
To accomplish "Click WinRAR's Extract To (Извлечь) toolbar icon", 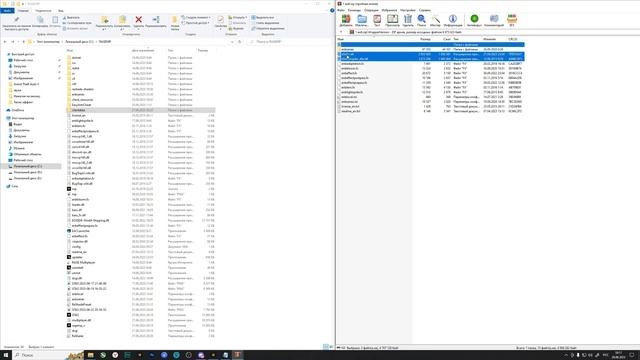I will (362, 20).
